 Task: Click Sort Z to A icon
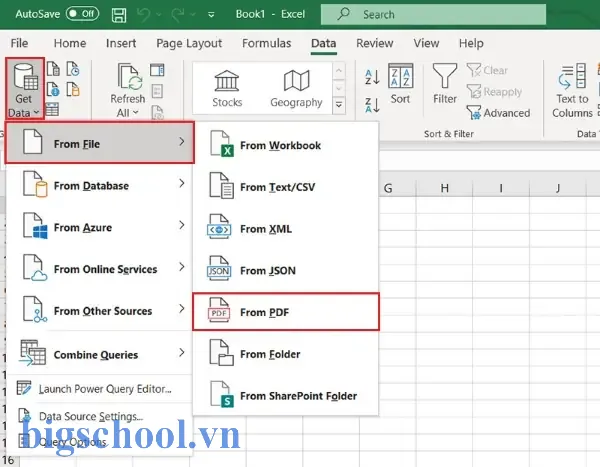[372, 105]
